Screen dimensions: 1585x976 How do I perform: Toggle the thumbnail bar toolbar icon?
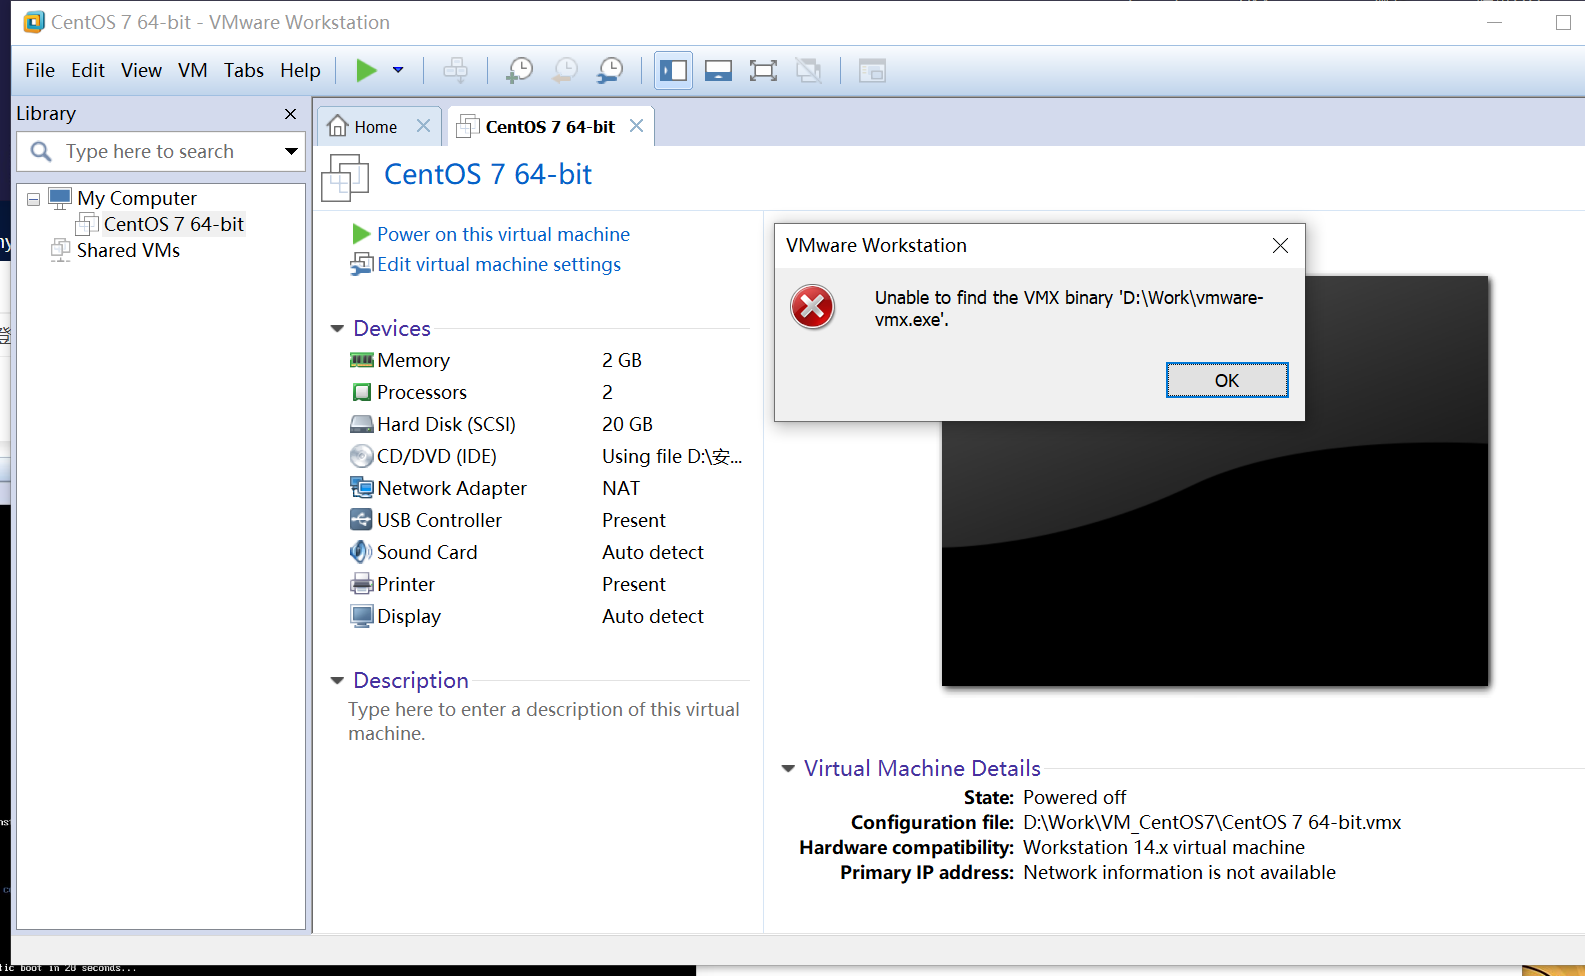(718, 70)
